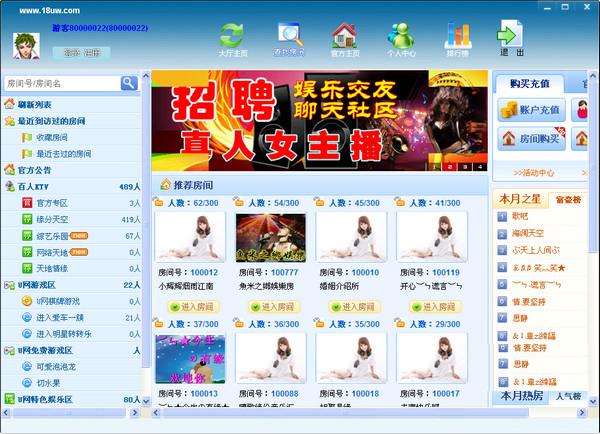600x434 pixels.
Task: Focus the 房间号/房间名 search field
Action: pos(62,83)
